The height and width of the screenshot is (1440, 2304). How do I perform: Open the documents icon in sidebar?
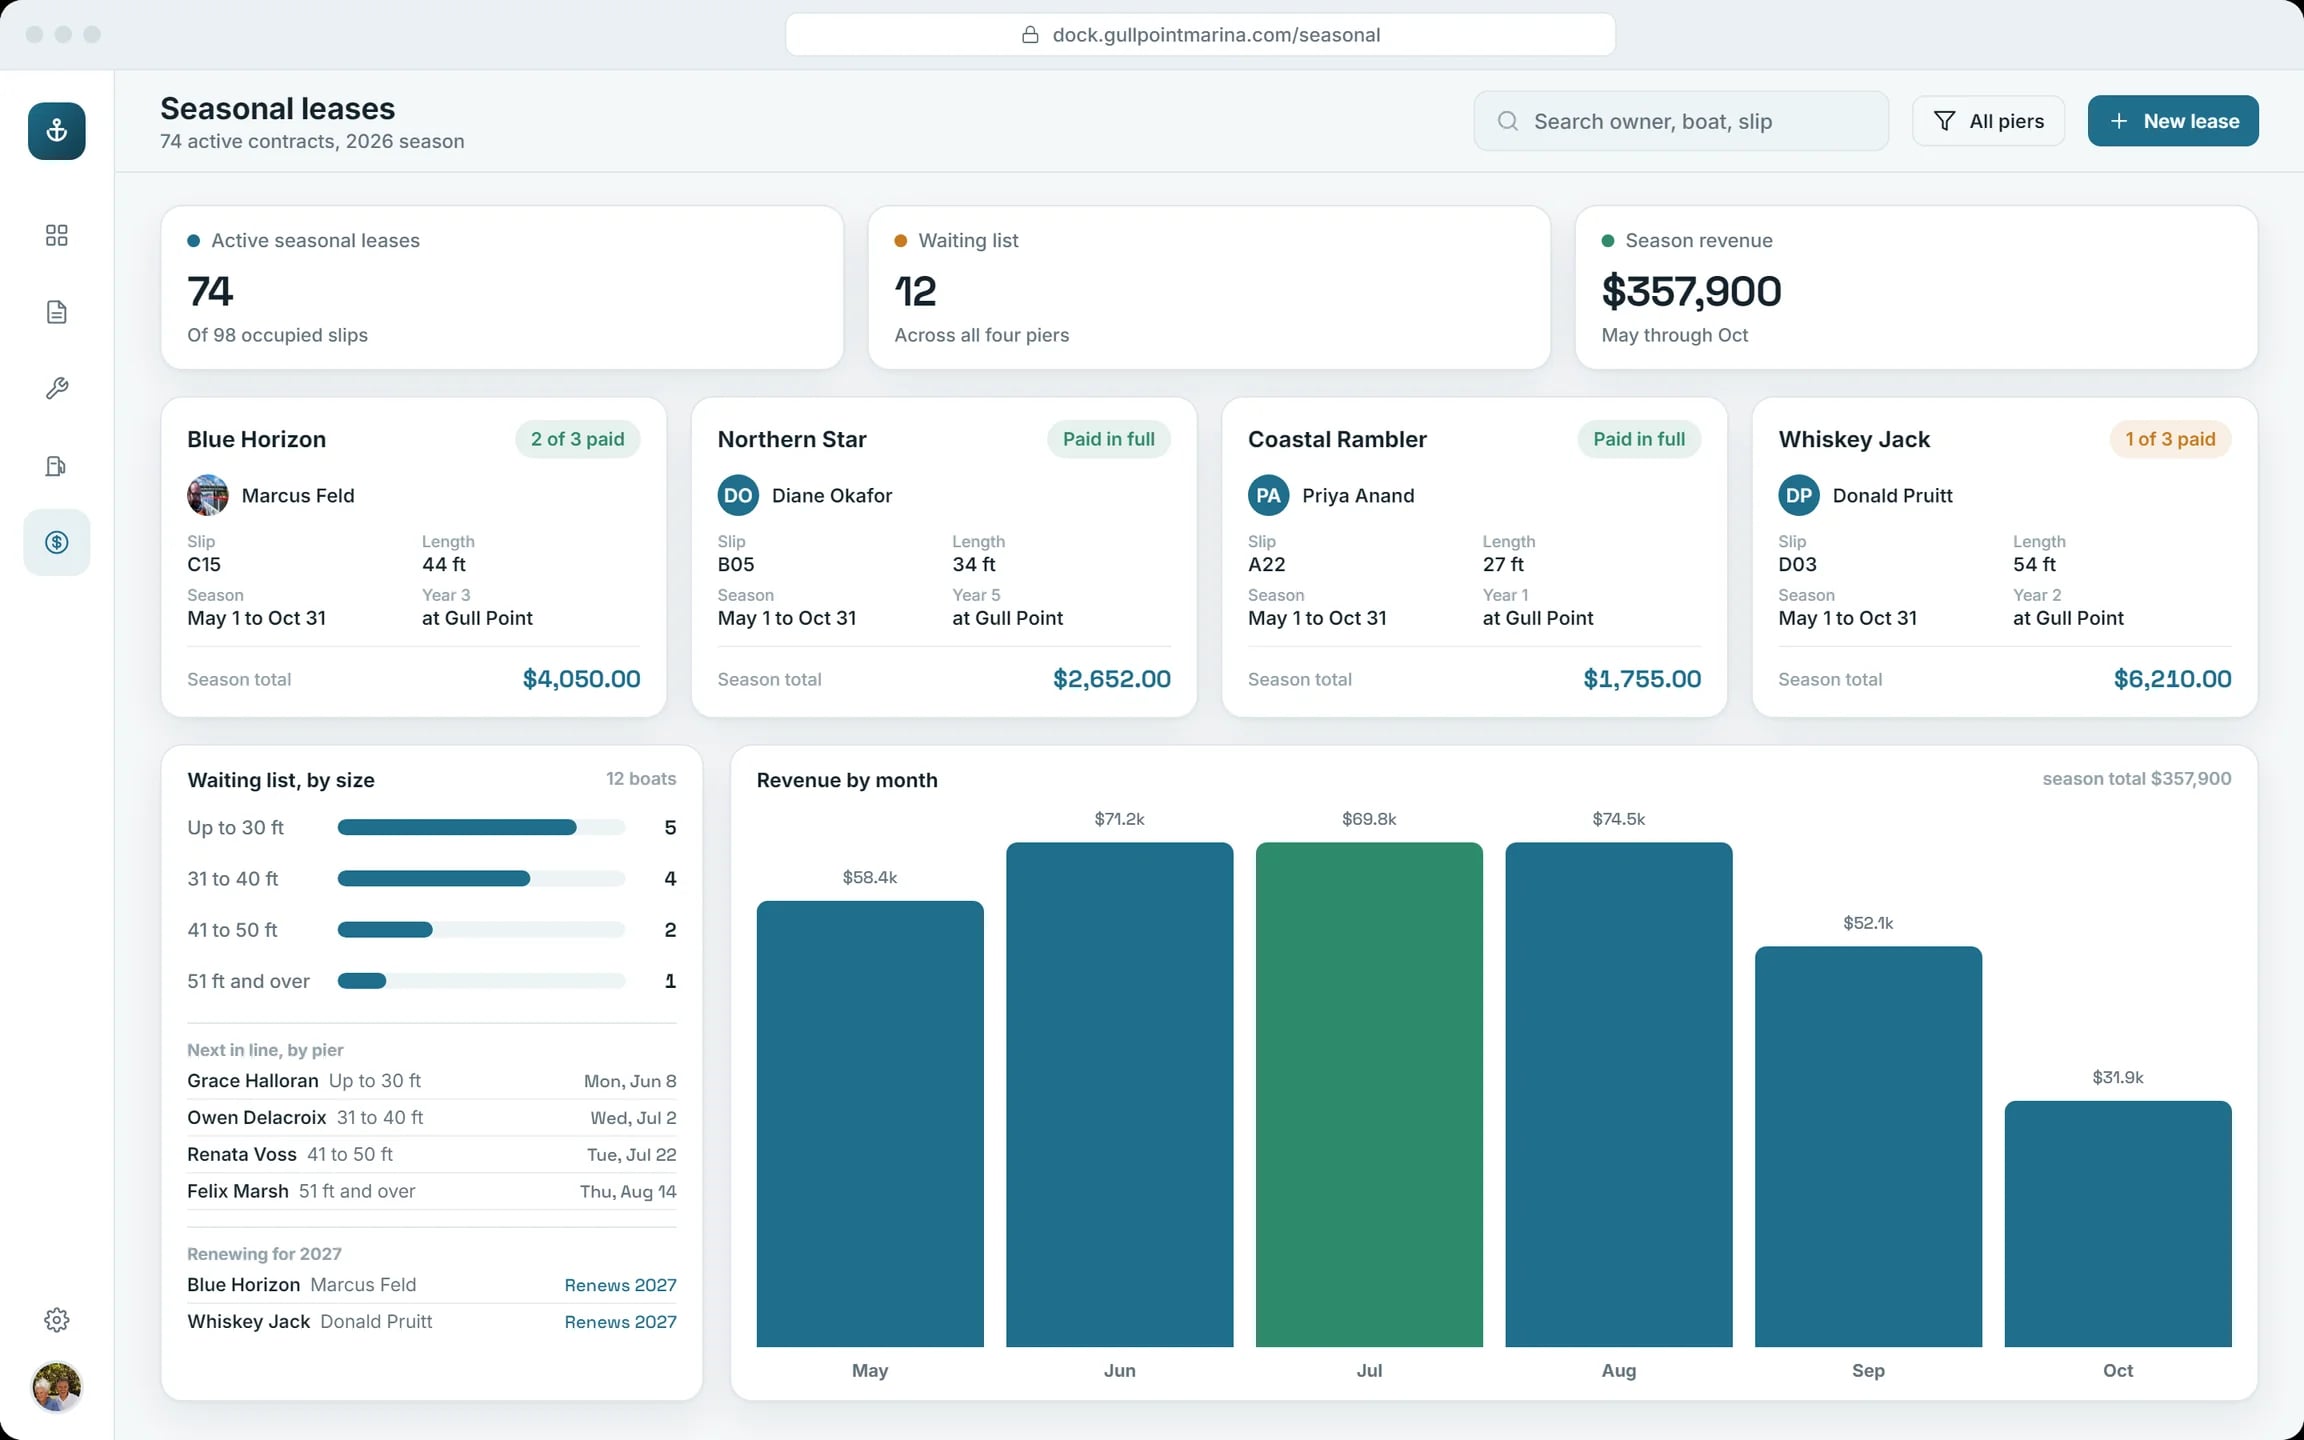(57, 312)
